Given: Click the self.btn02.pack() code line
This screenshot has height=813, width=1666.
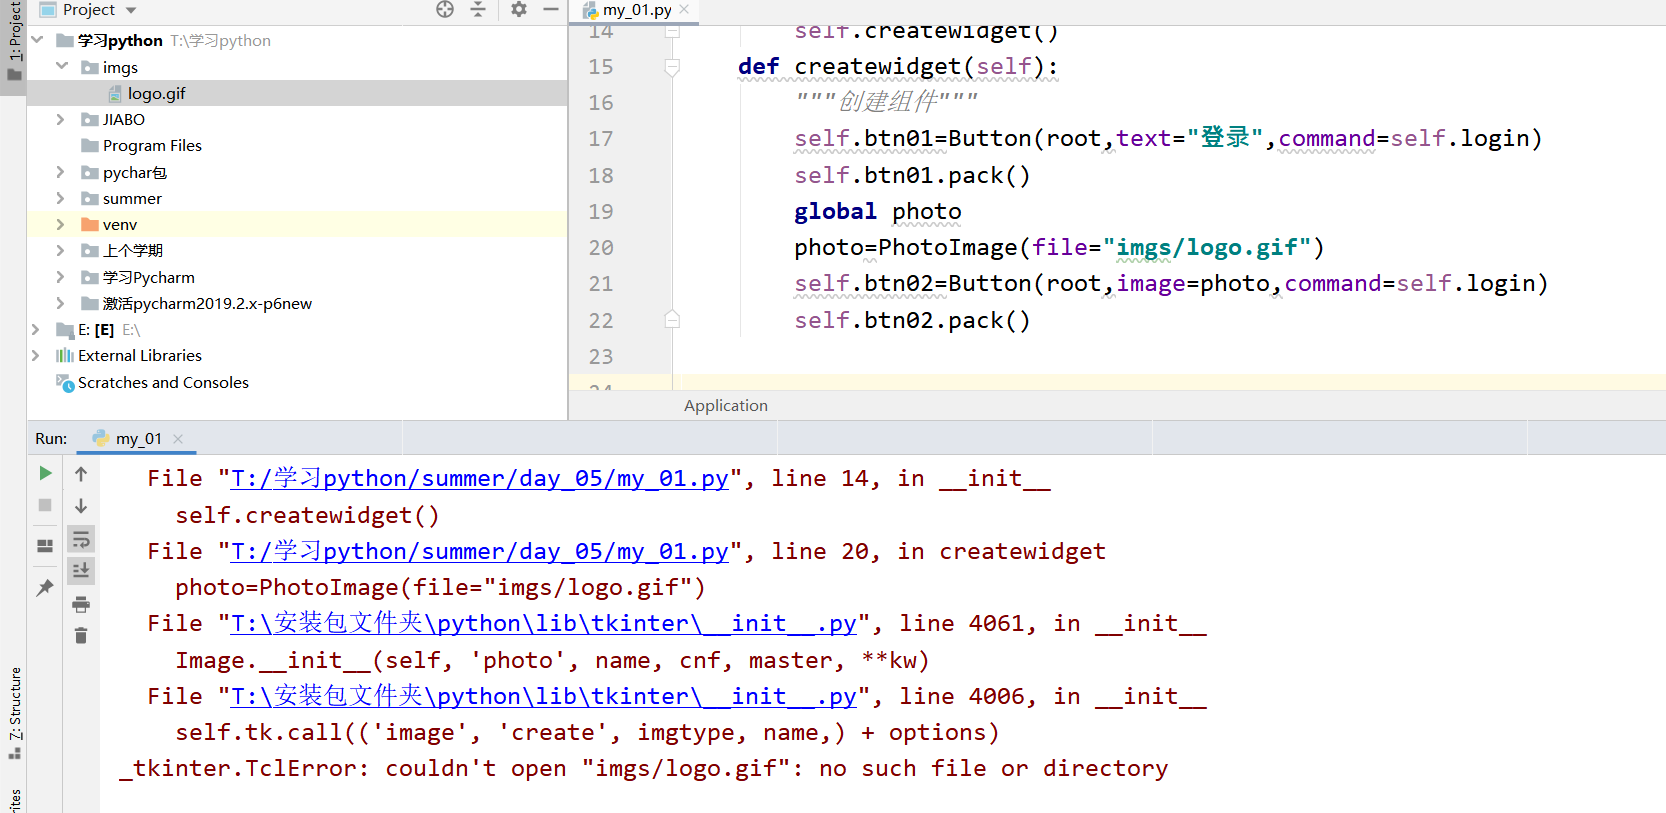Looking at the screenshot, I should [912, 320].
